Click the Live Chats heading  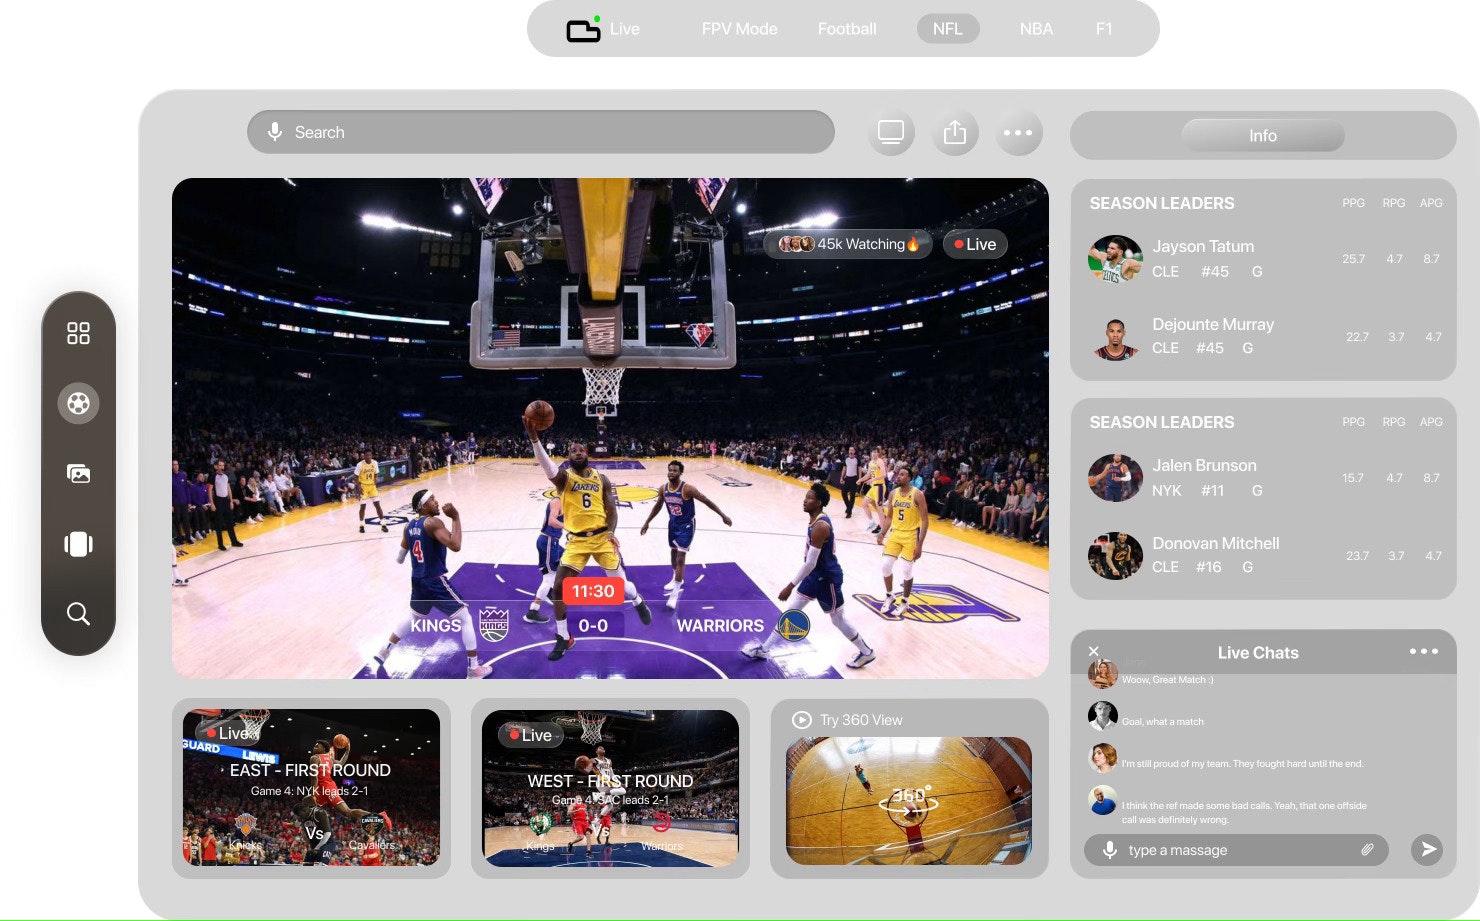click(x=1258, y=652)
